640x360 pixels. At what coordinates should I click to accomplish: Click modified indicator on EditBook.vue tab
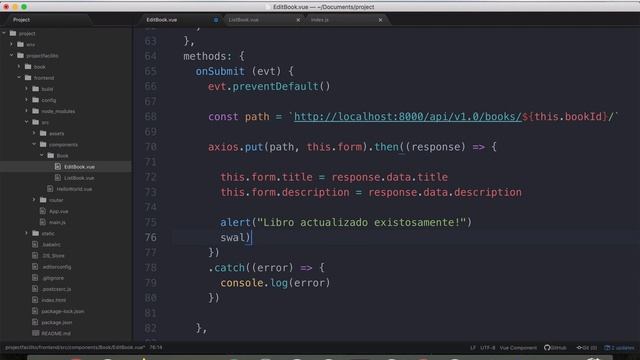[216, 20]
